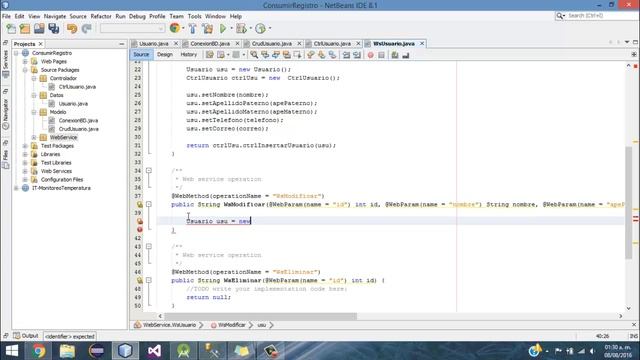Expand the WebService package
Viewport: 640px width, 360px height.
tap(34, 137)
